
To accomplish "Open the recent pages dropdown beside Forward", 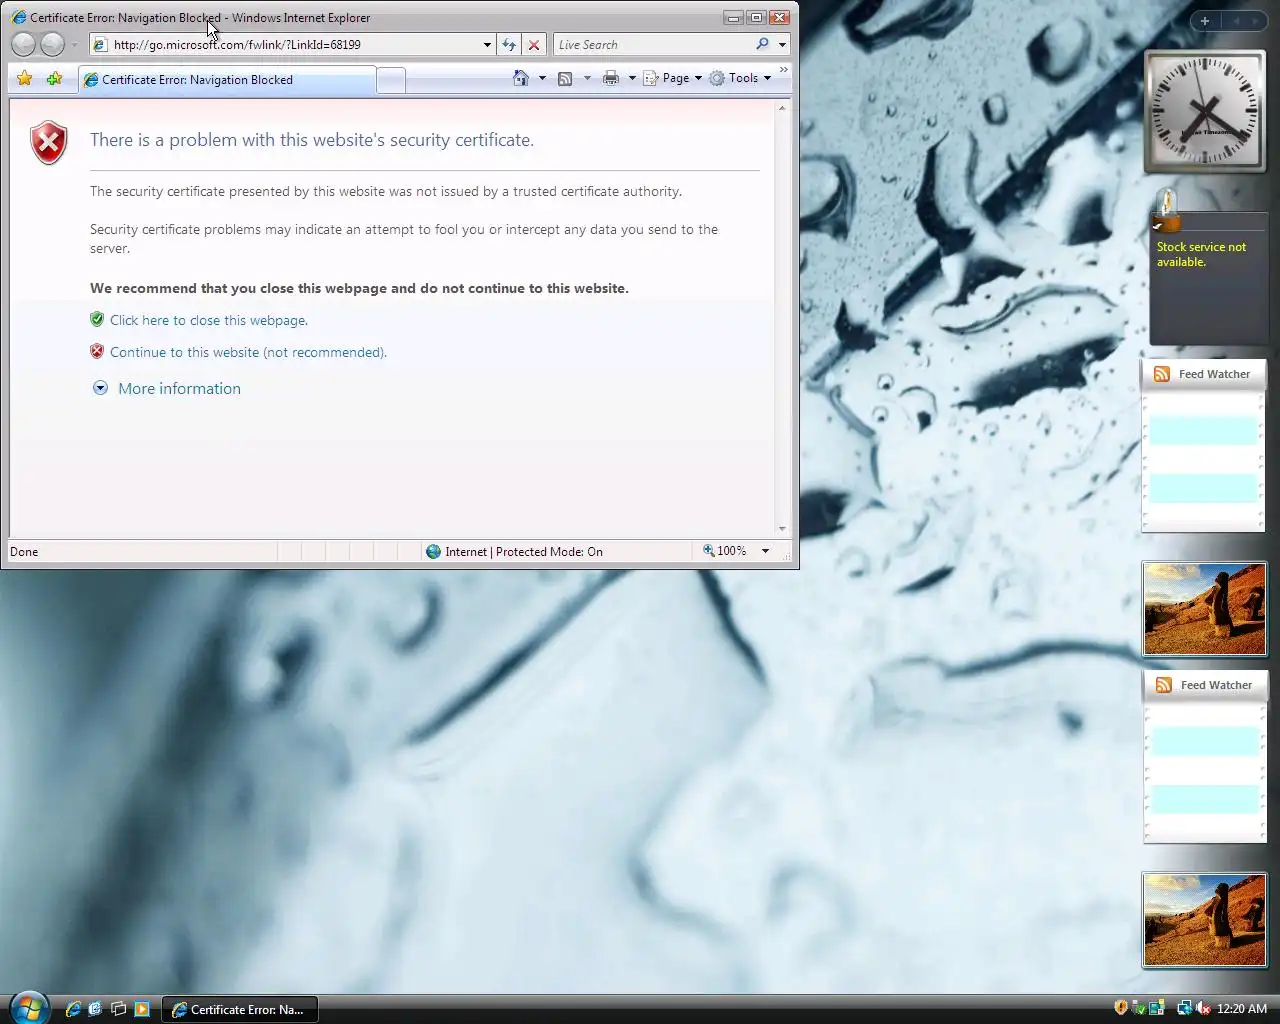I will coord(74,45).
